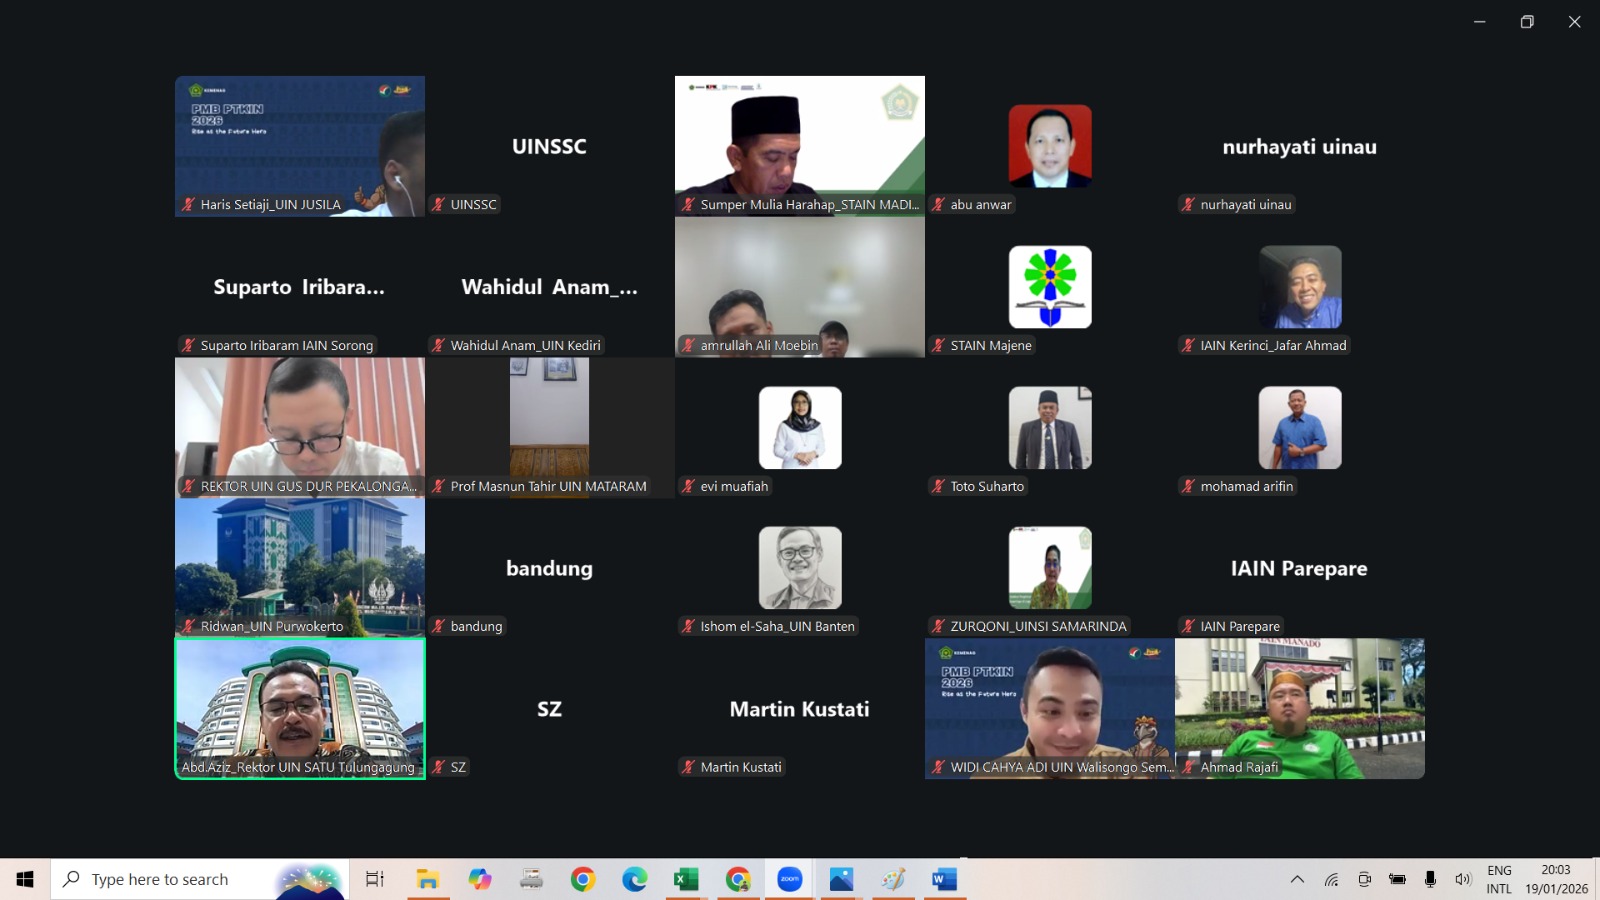Select the Abd.Aziz Rektor UIN SATU video tile

tap(300, 705)
